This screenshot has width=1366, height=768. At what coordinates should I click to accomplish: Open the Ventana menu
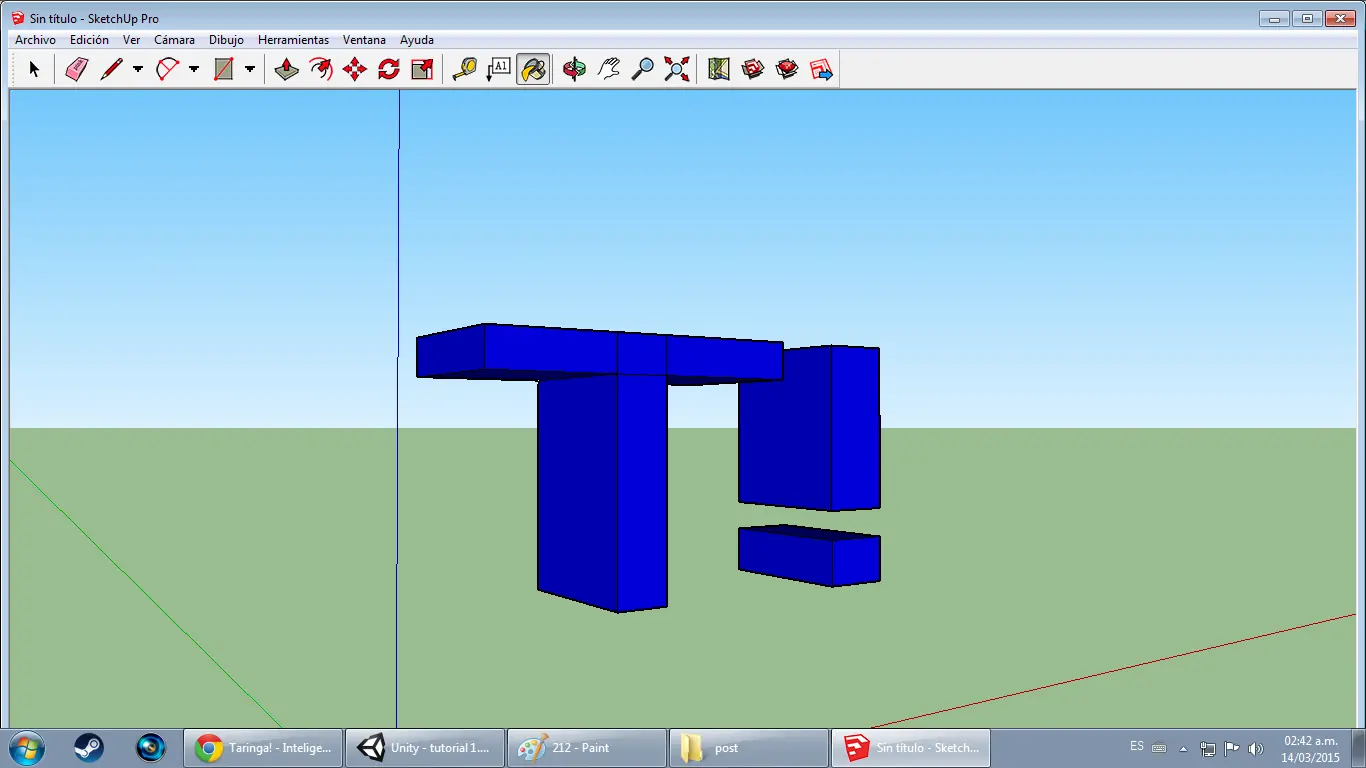364,40
